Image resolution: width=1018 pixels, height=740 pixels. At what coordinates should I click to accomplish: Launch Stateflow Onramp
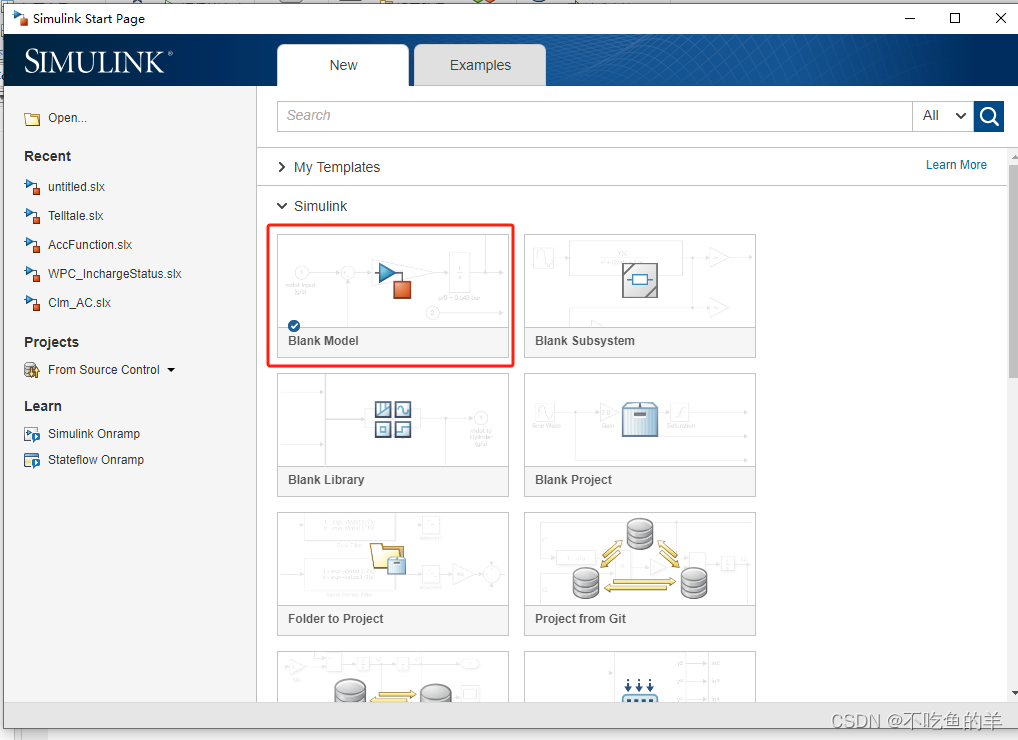coord(95,460)
